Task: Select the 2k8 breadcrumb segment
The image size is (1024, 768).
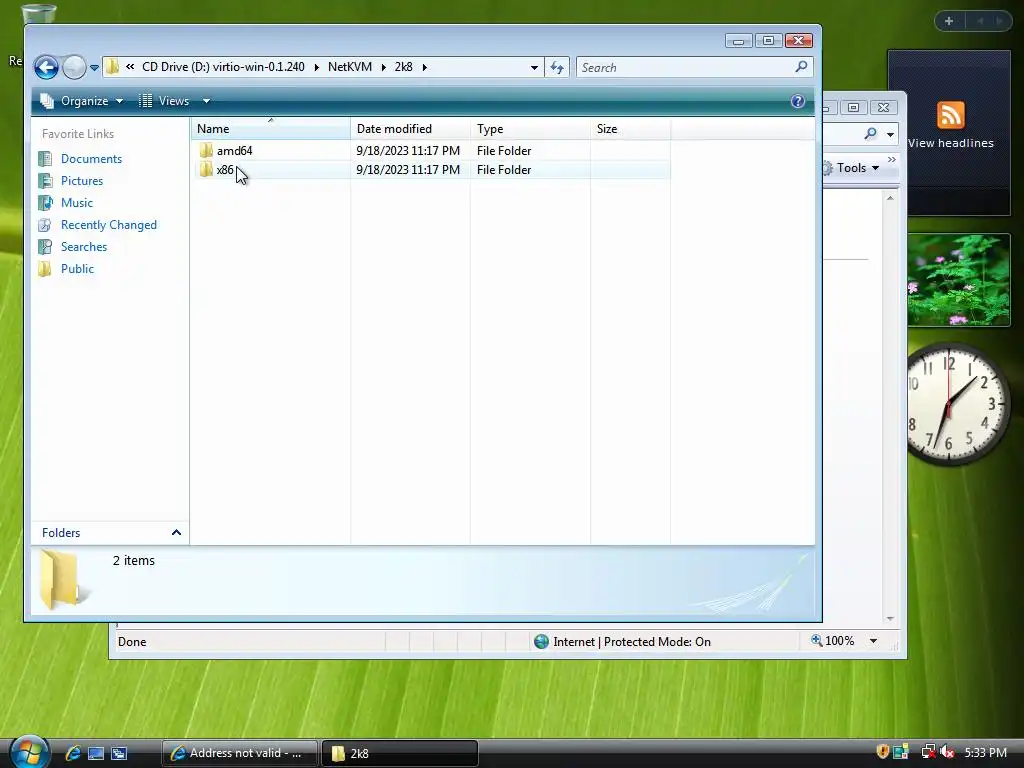Action: click(x=404, y=67)
